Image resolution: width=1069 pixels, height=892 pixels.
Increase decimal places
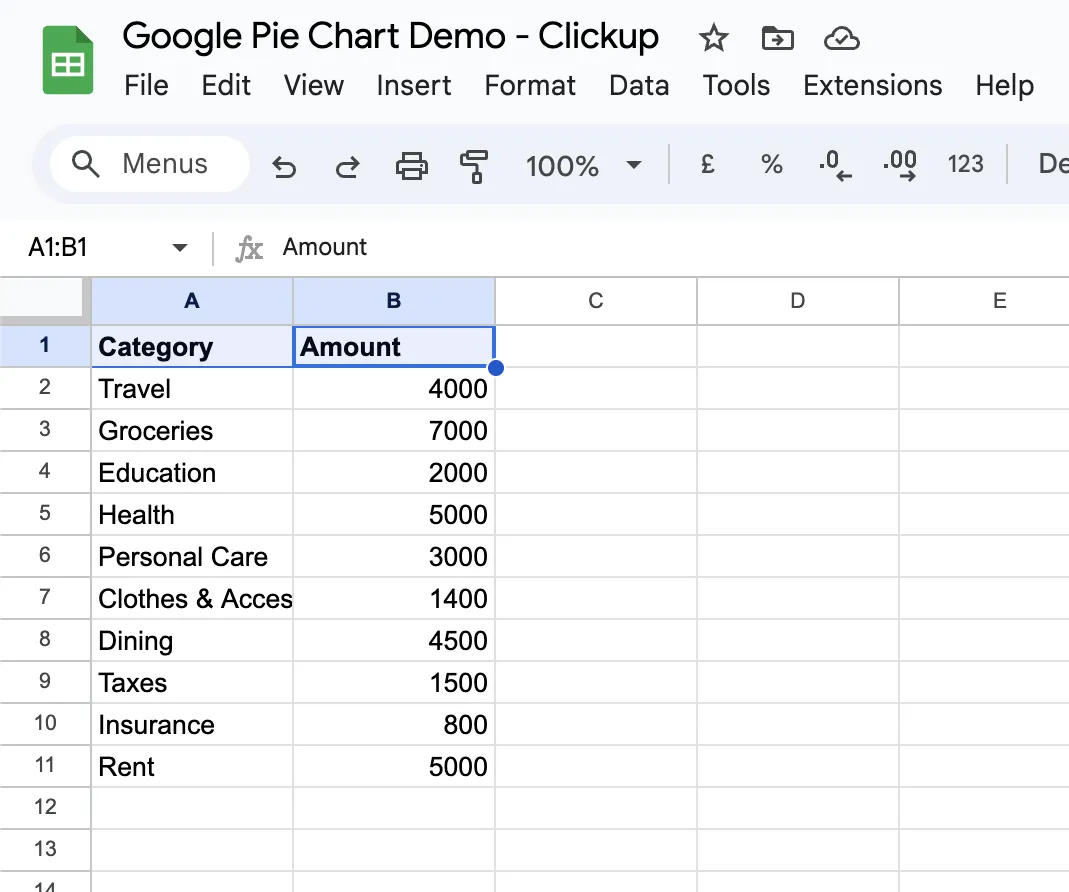tap(900, 166)
